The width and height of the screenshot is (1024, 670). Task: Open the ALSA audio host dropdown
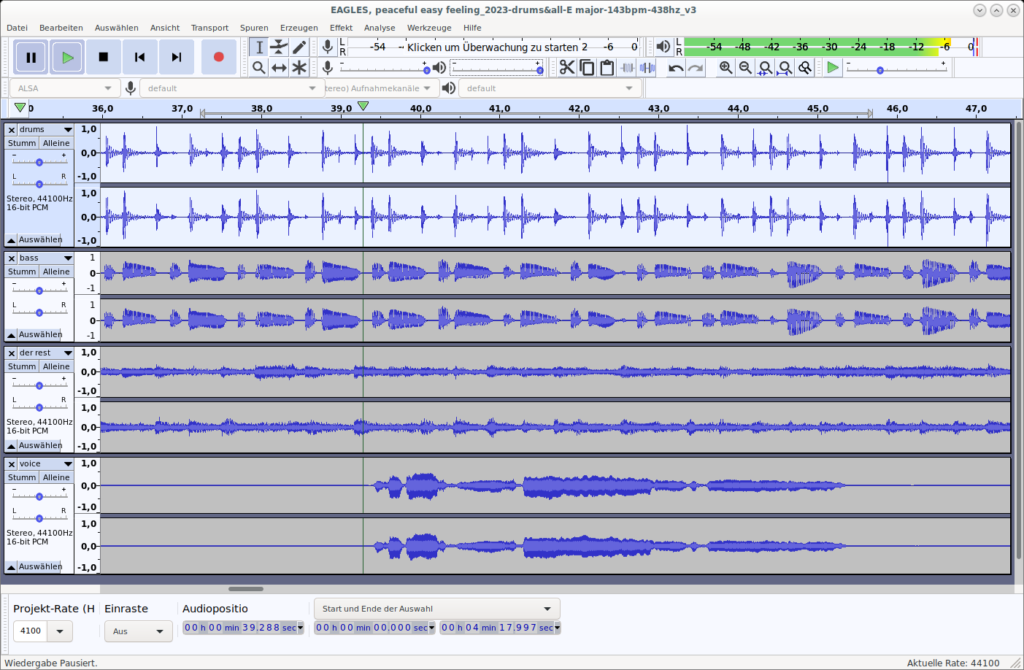(64, 88)
